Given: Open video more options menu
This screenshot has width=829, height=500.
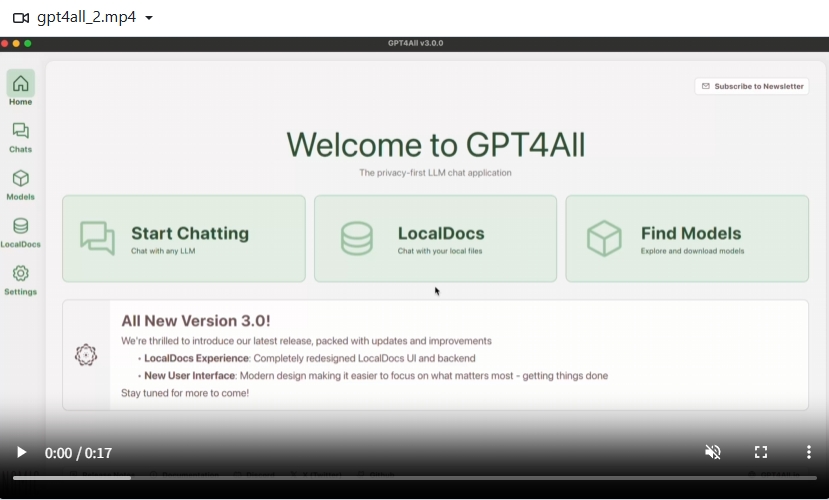Looking at the screenshot, I should pos(808,452).
